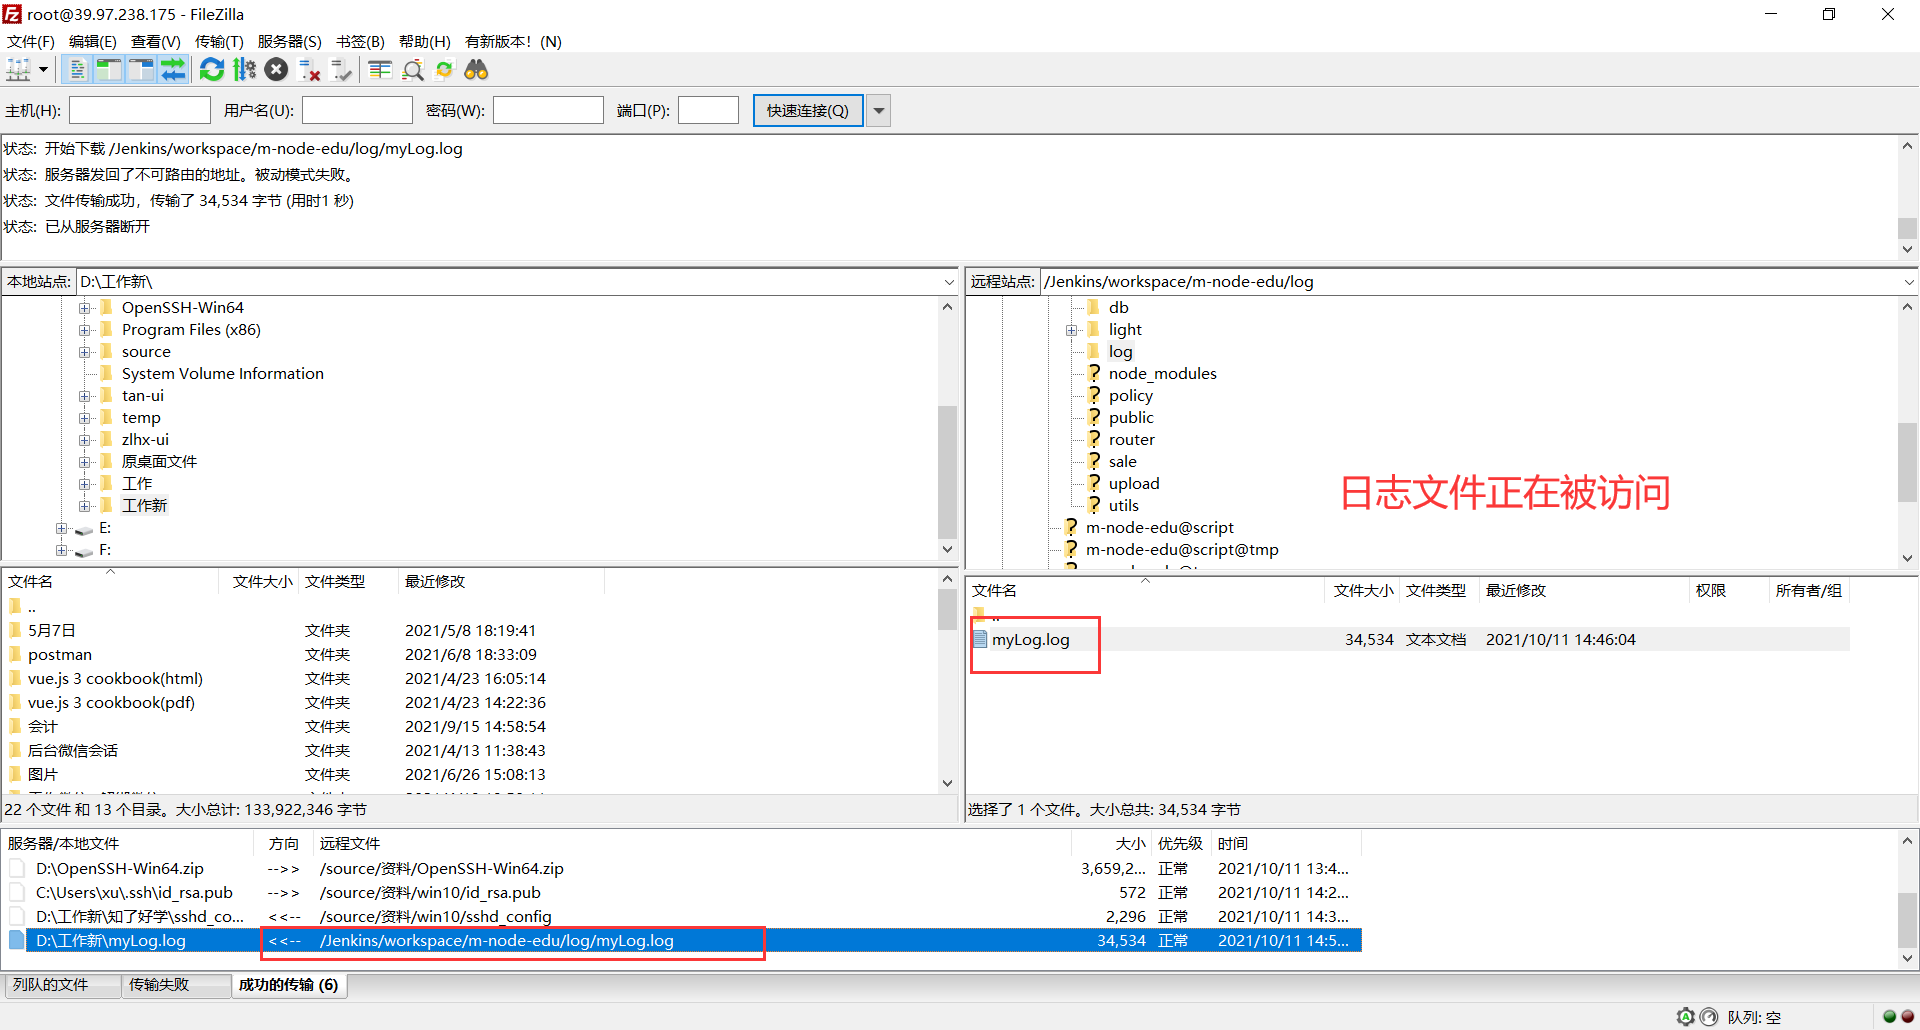
Task: Open the 传输(T) menu
Action: pos(219,42)
